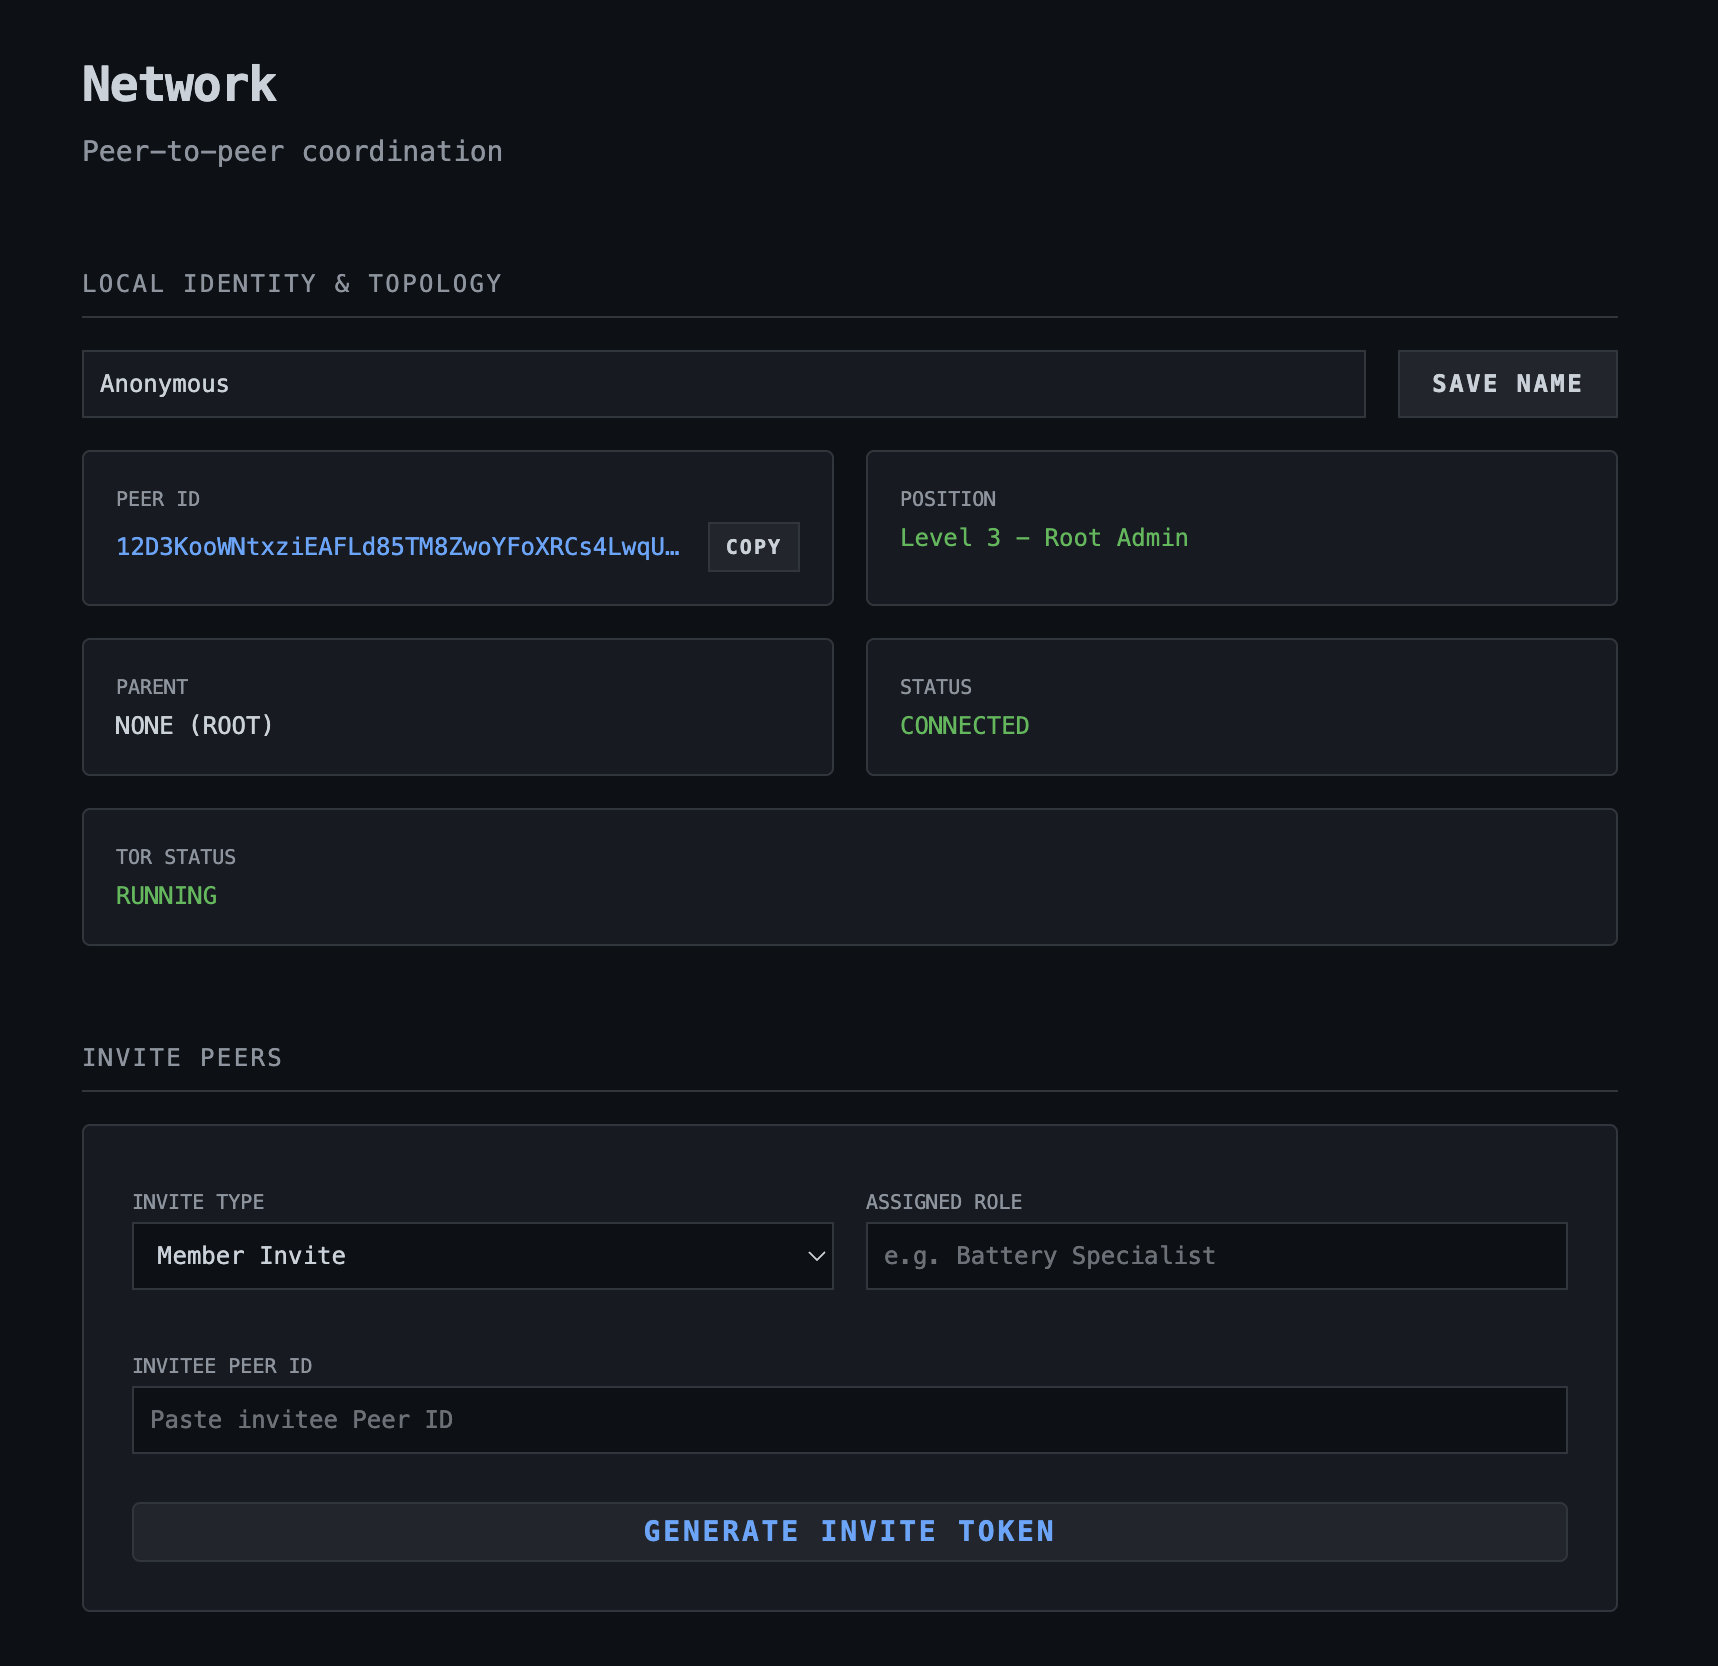Click the RUNNING Tor status value
The width and height of the screenshot is (1718, 1666).
point(166,896)
